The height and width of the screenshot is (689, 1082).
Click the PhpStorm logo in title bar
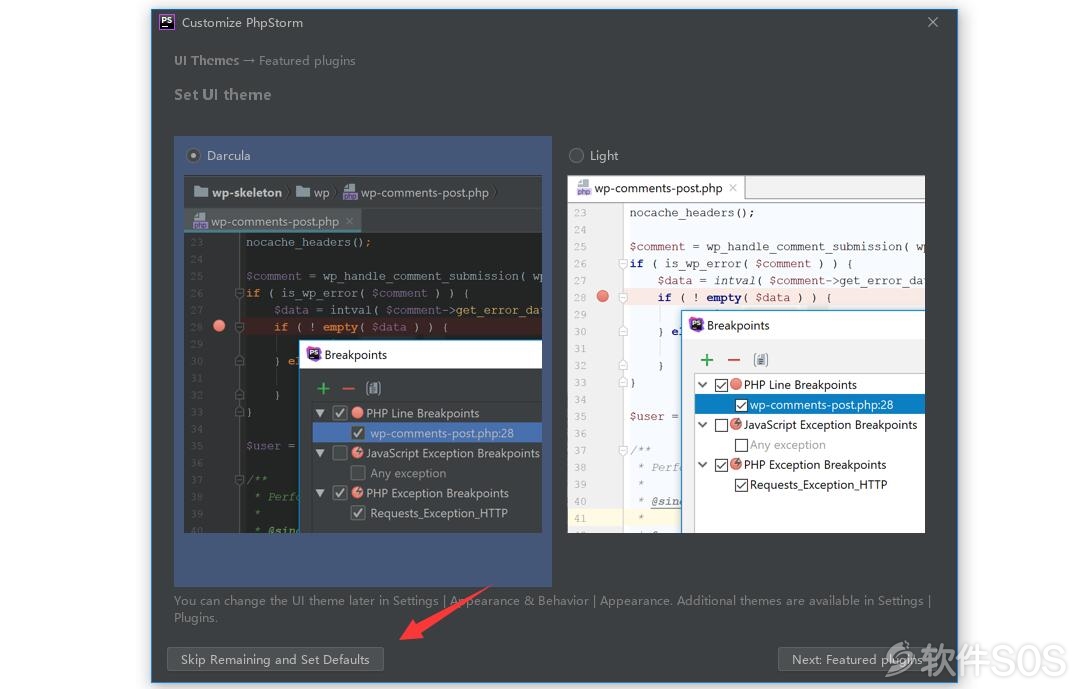pos(167,22)
